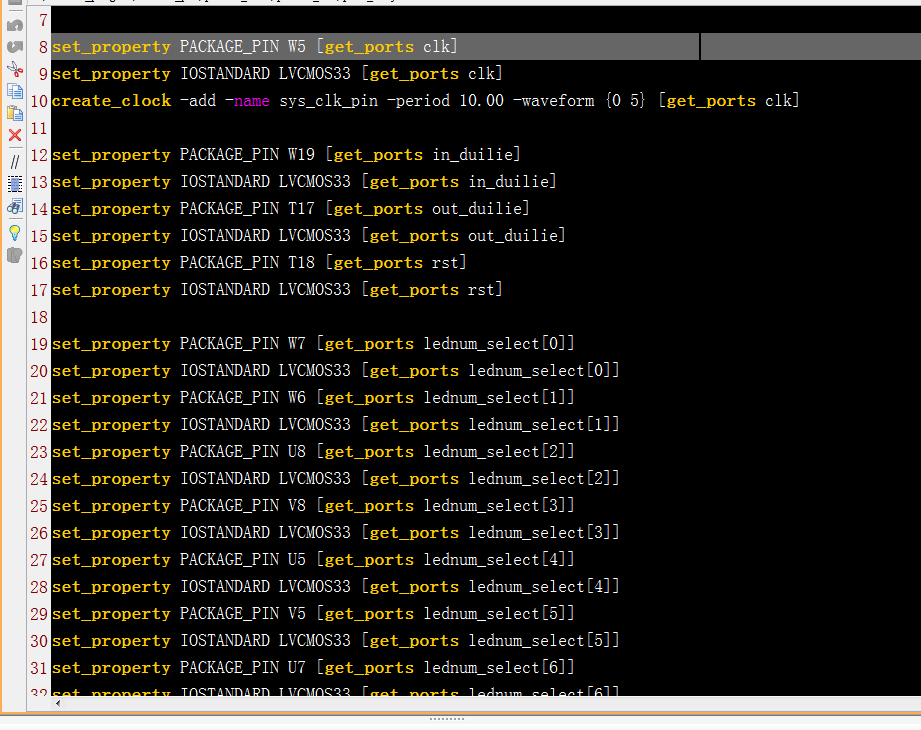
Task: Click the create_clock keyword on line 10
Action: 111,101
